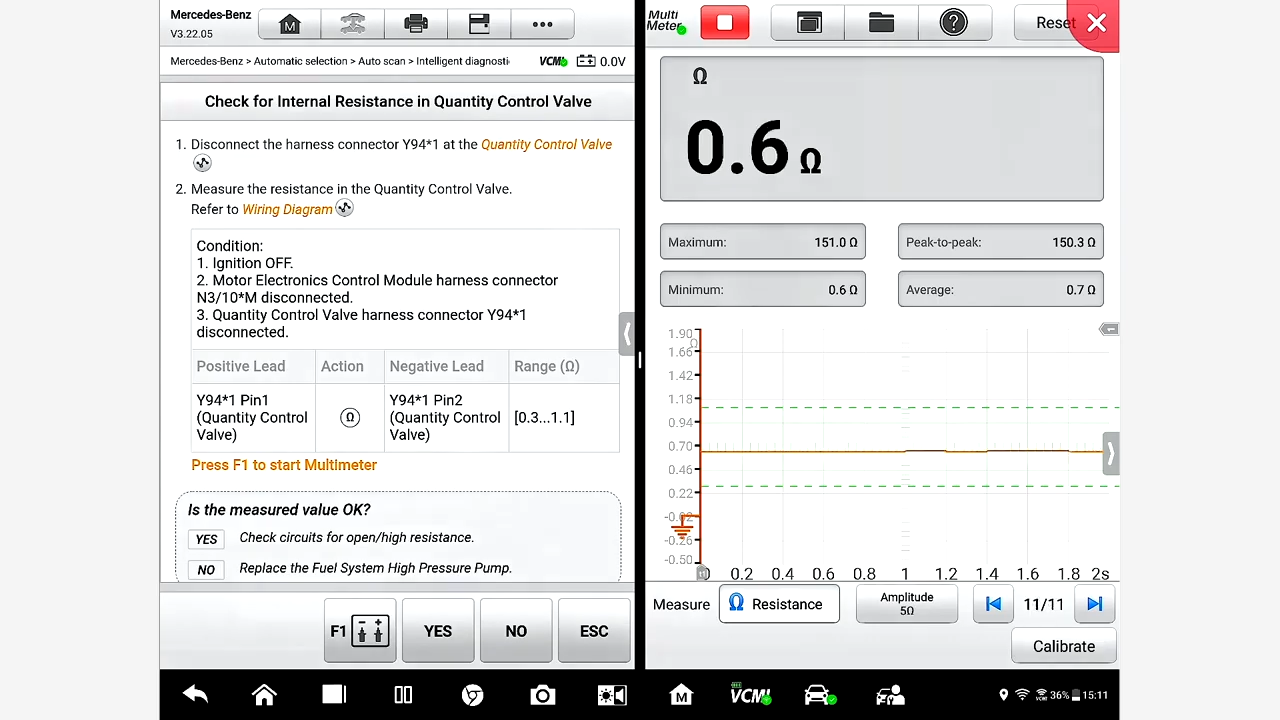Expand the left side panel arrow
This screenshot has height=720, width=1280.
click(627, 335)
